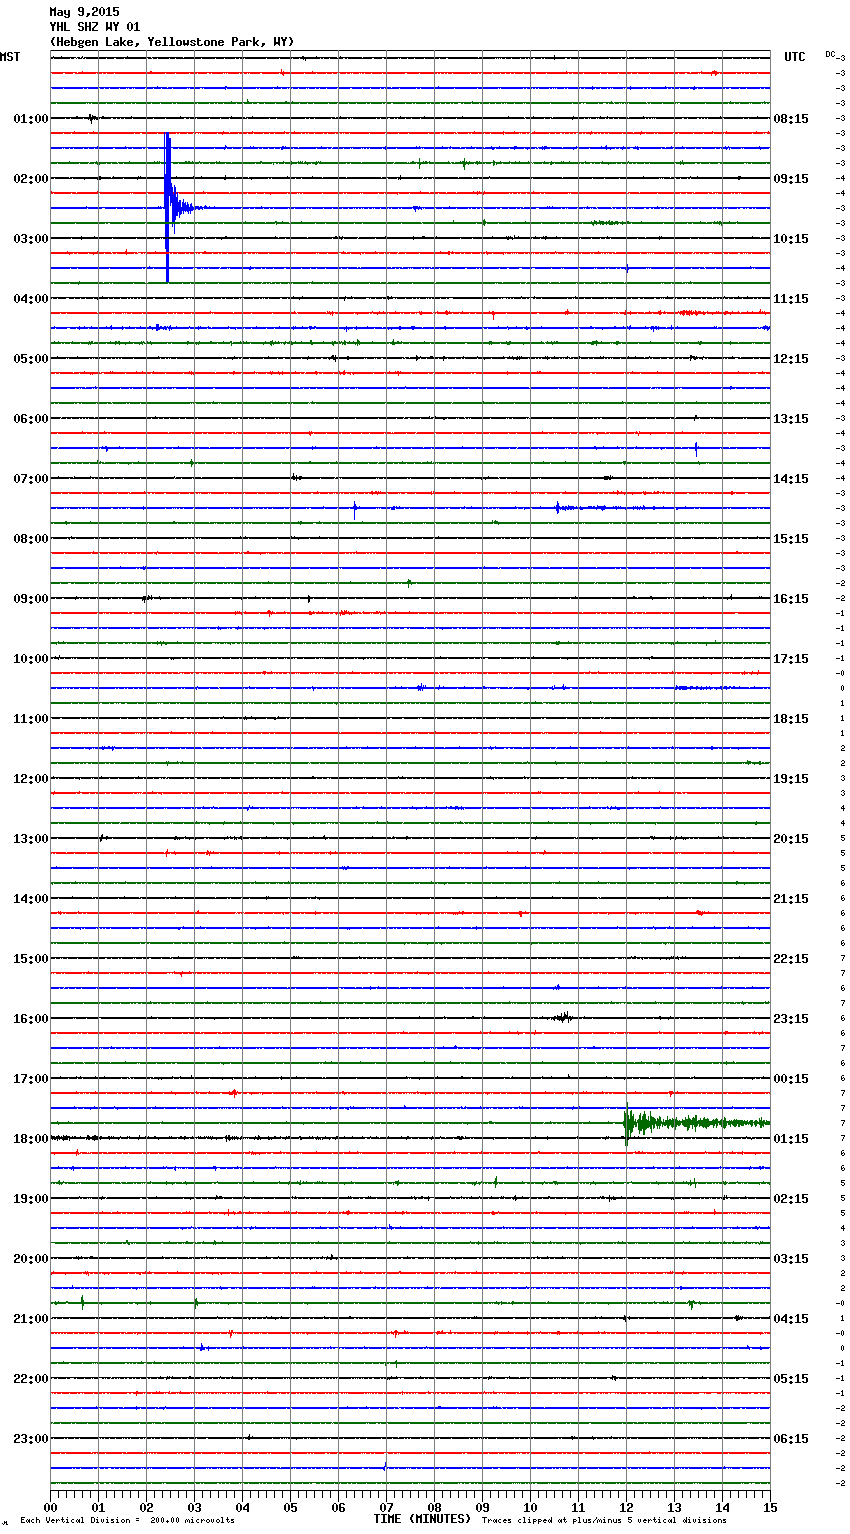Viewport: 850px width, 1534px height.
Task: Select the 16:00 MST time label
Action: pos(30,1019)
